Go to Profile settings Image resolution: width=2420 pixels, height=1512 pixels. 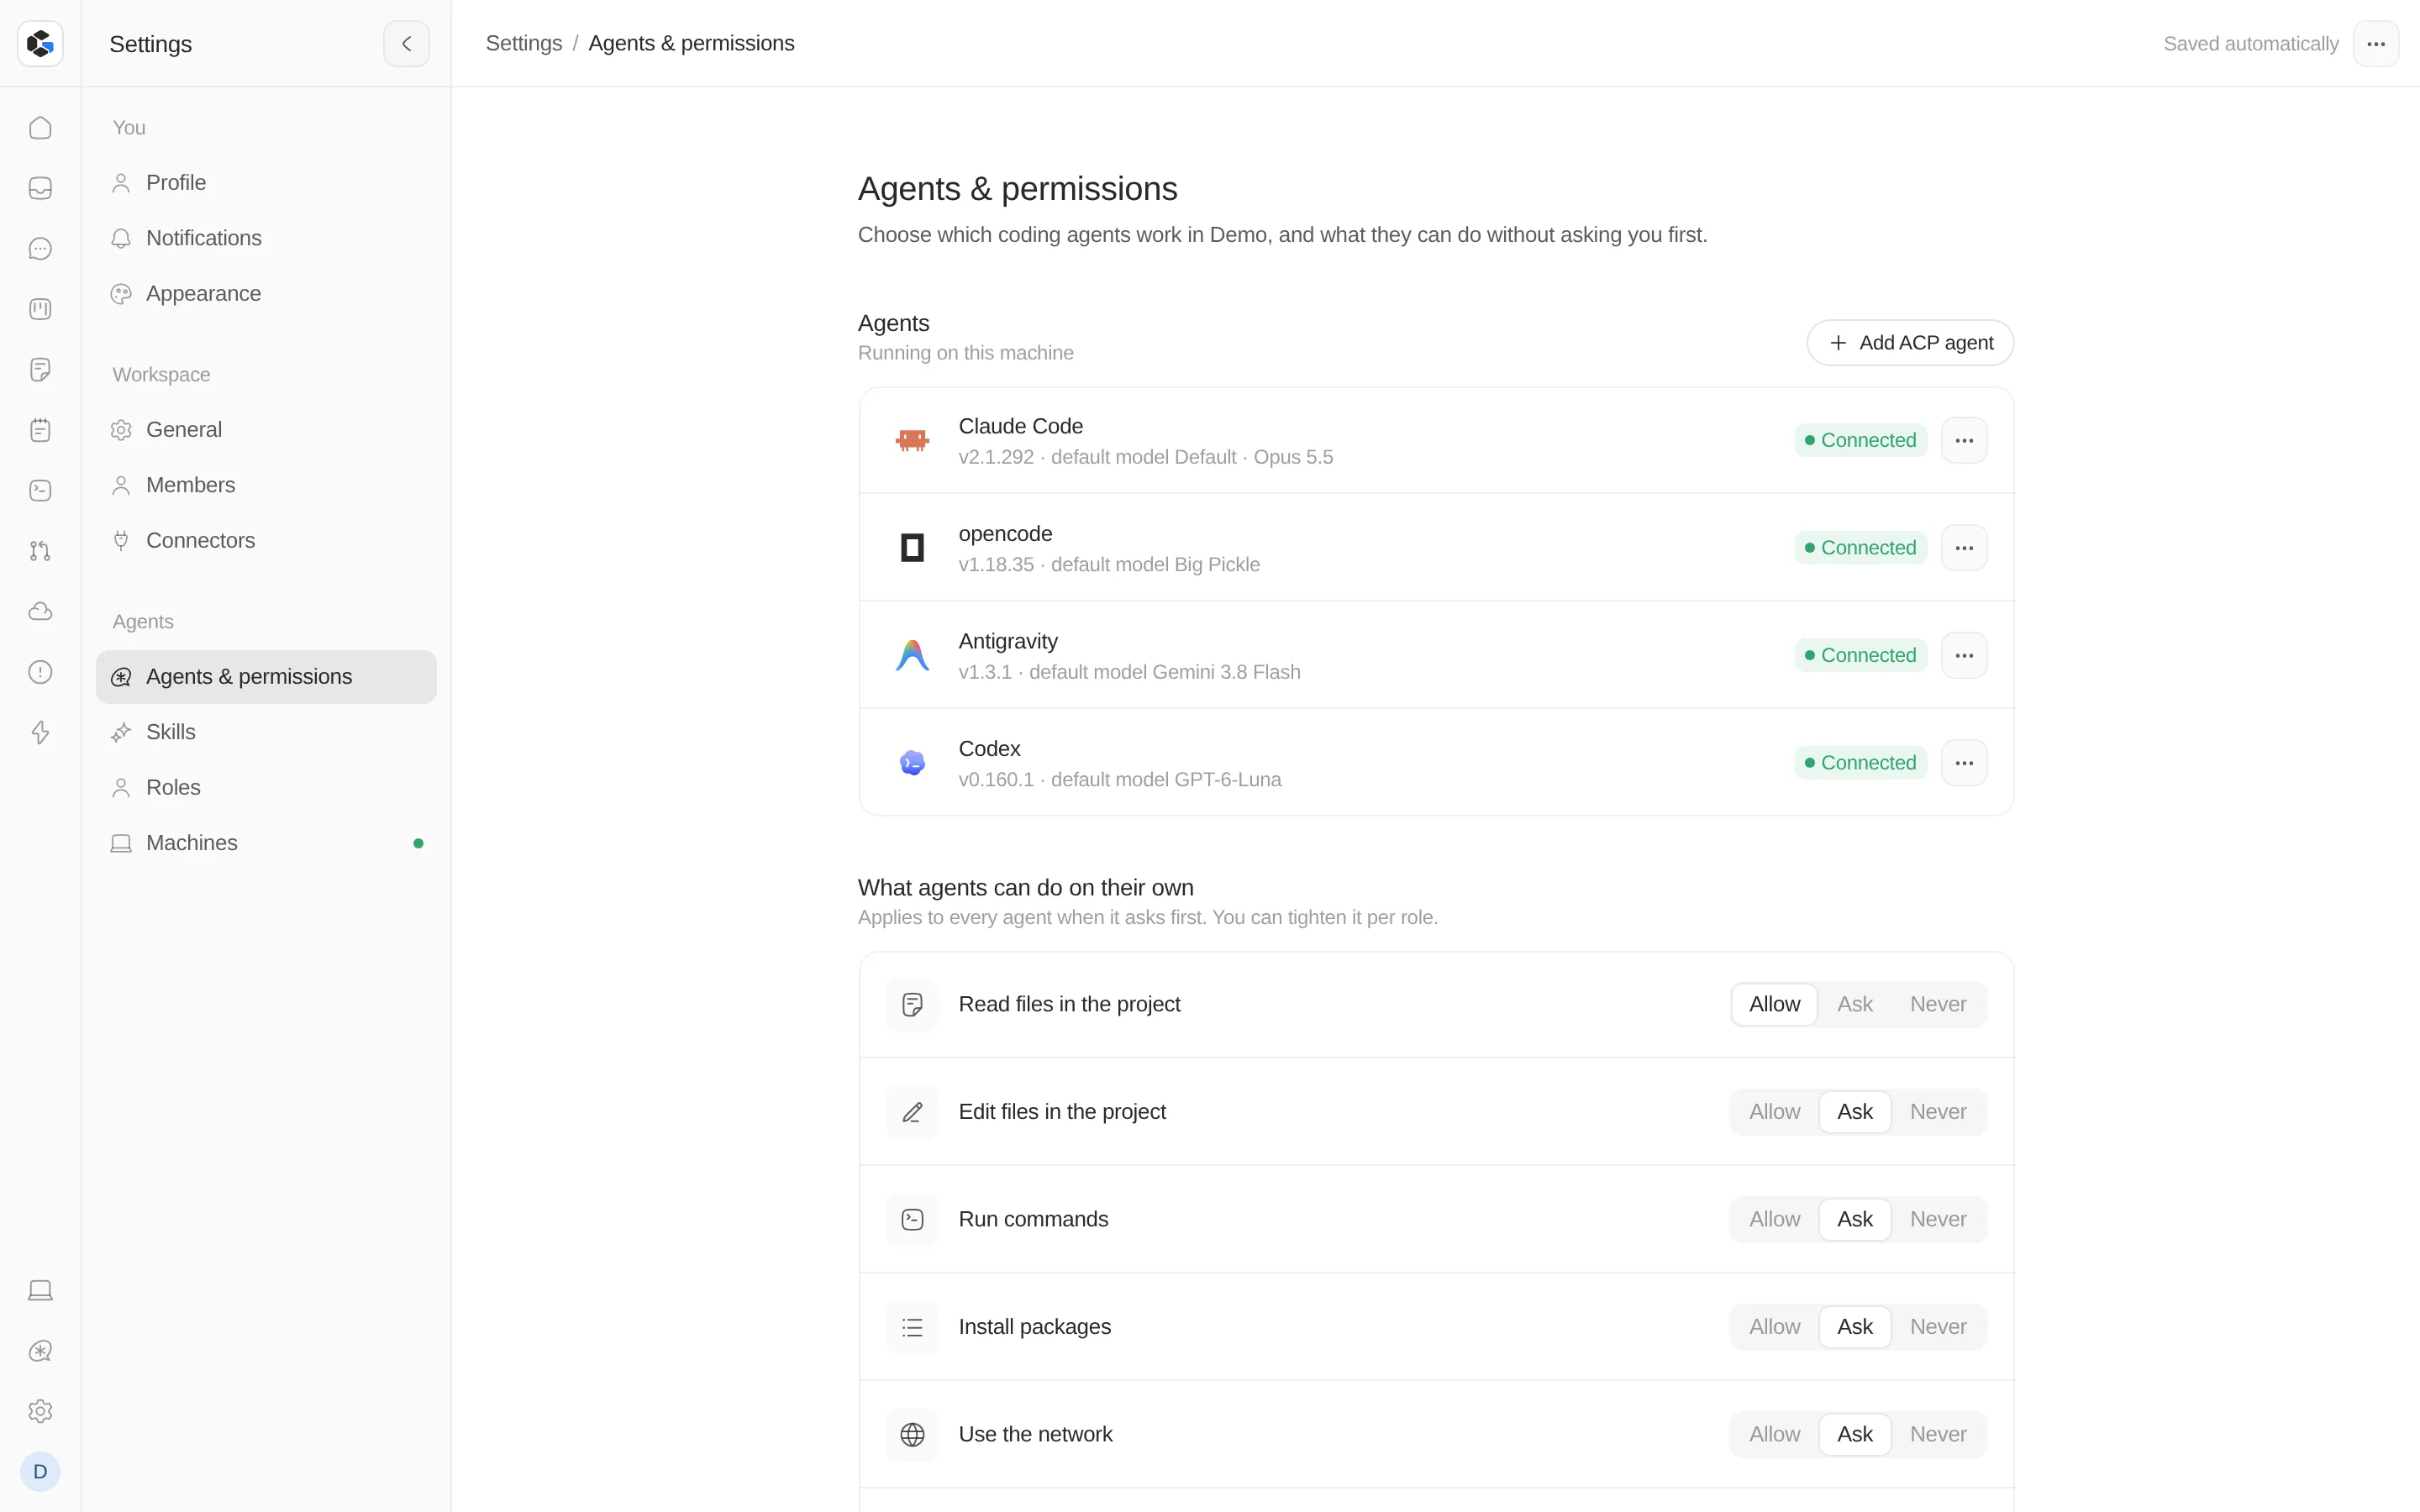pos(266,183)
